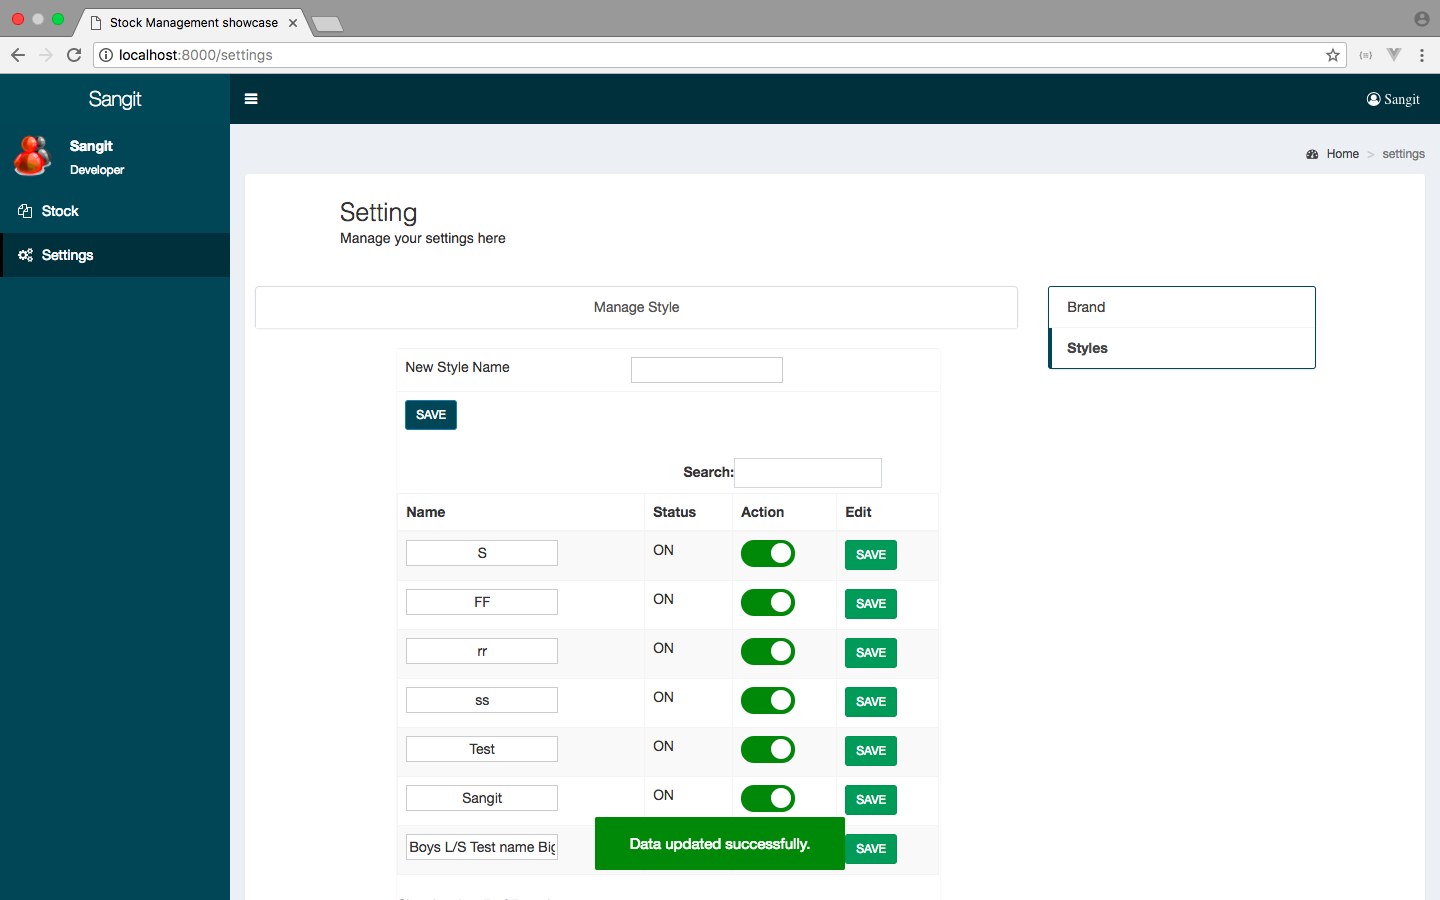Toggle the sidebar with the hamburger icon
This screenshot has height=900, width=1440.
251,99
